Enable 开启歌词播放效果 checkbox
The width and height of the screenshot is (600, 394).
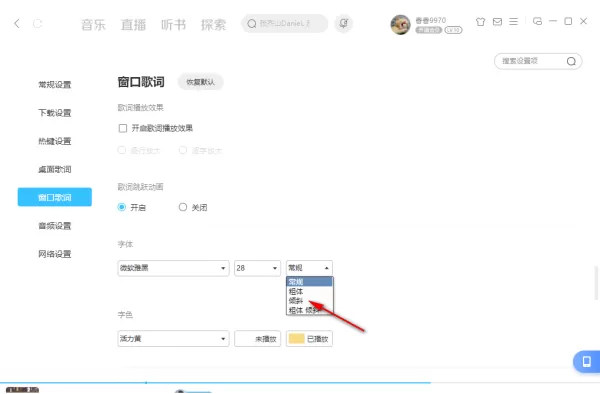pos(123,128)
